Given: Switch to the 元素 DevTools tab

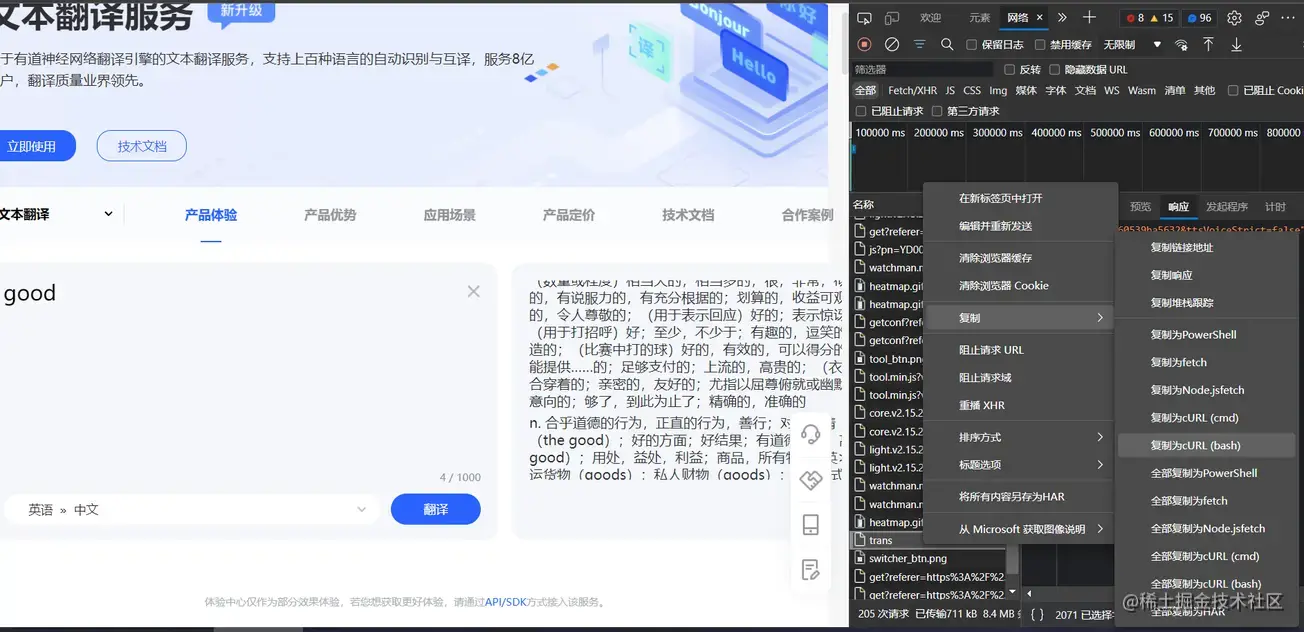Looking at the screenshot, I should point(980,18).
